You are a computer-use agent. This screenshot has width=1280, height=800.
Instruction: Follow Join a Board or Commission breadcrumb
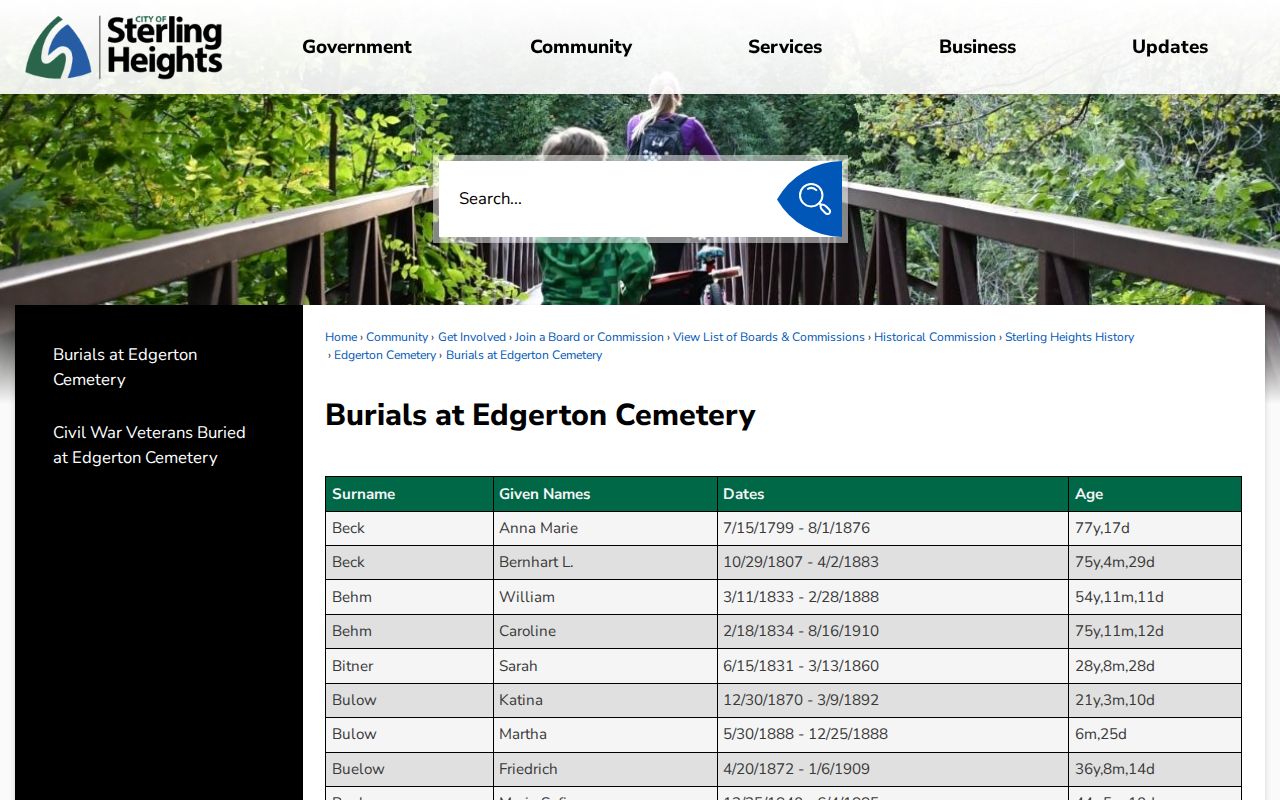point(589,337)
